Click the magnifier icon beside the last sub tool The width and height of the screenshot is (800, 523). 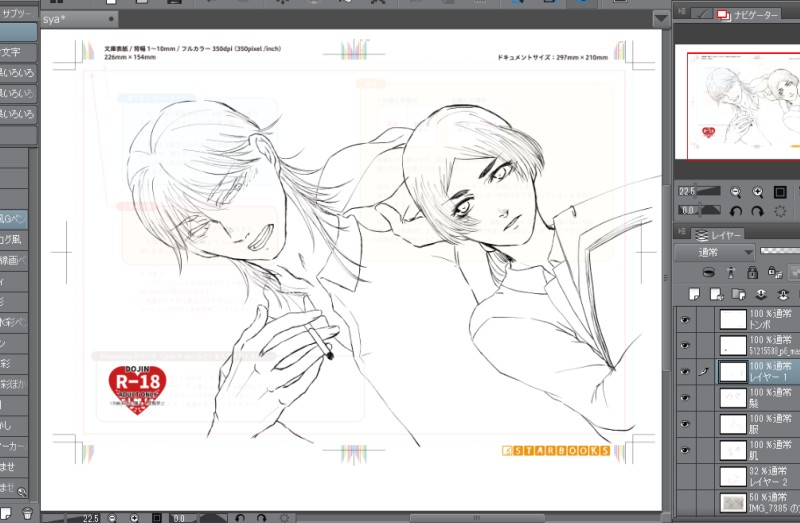[21, 492]
